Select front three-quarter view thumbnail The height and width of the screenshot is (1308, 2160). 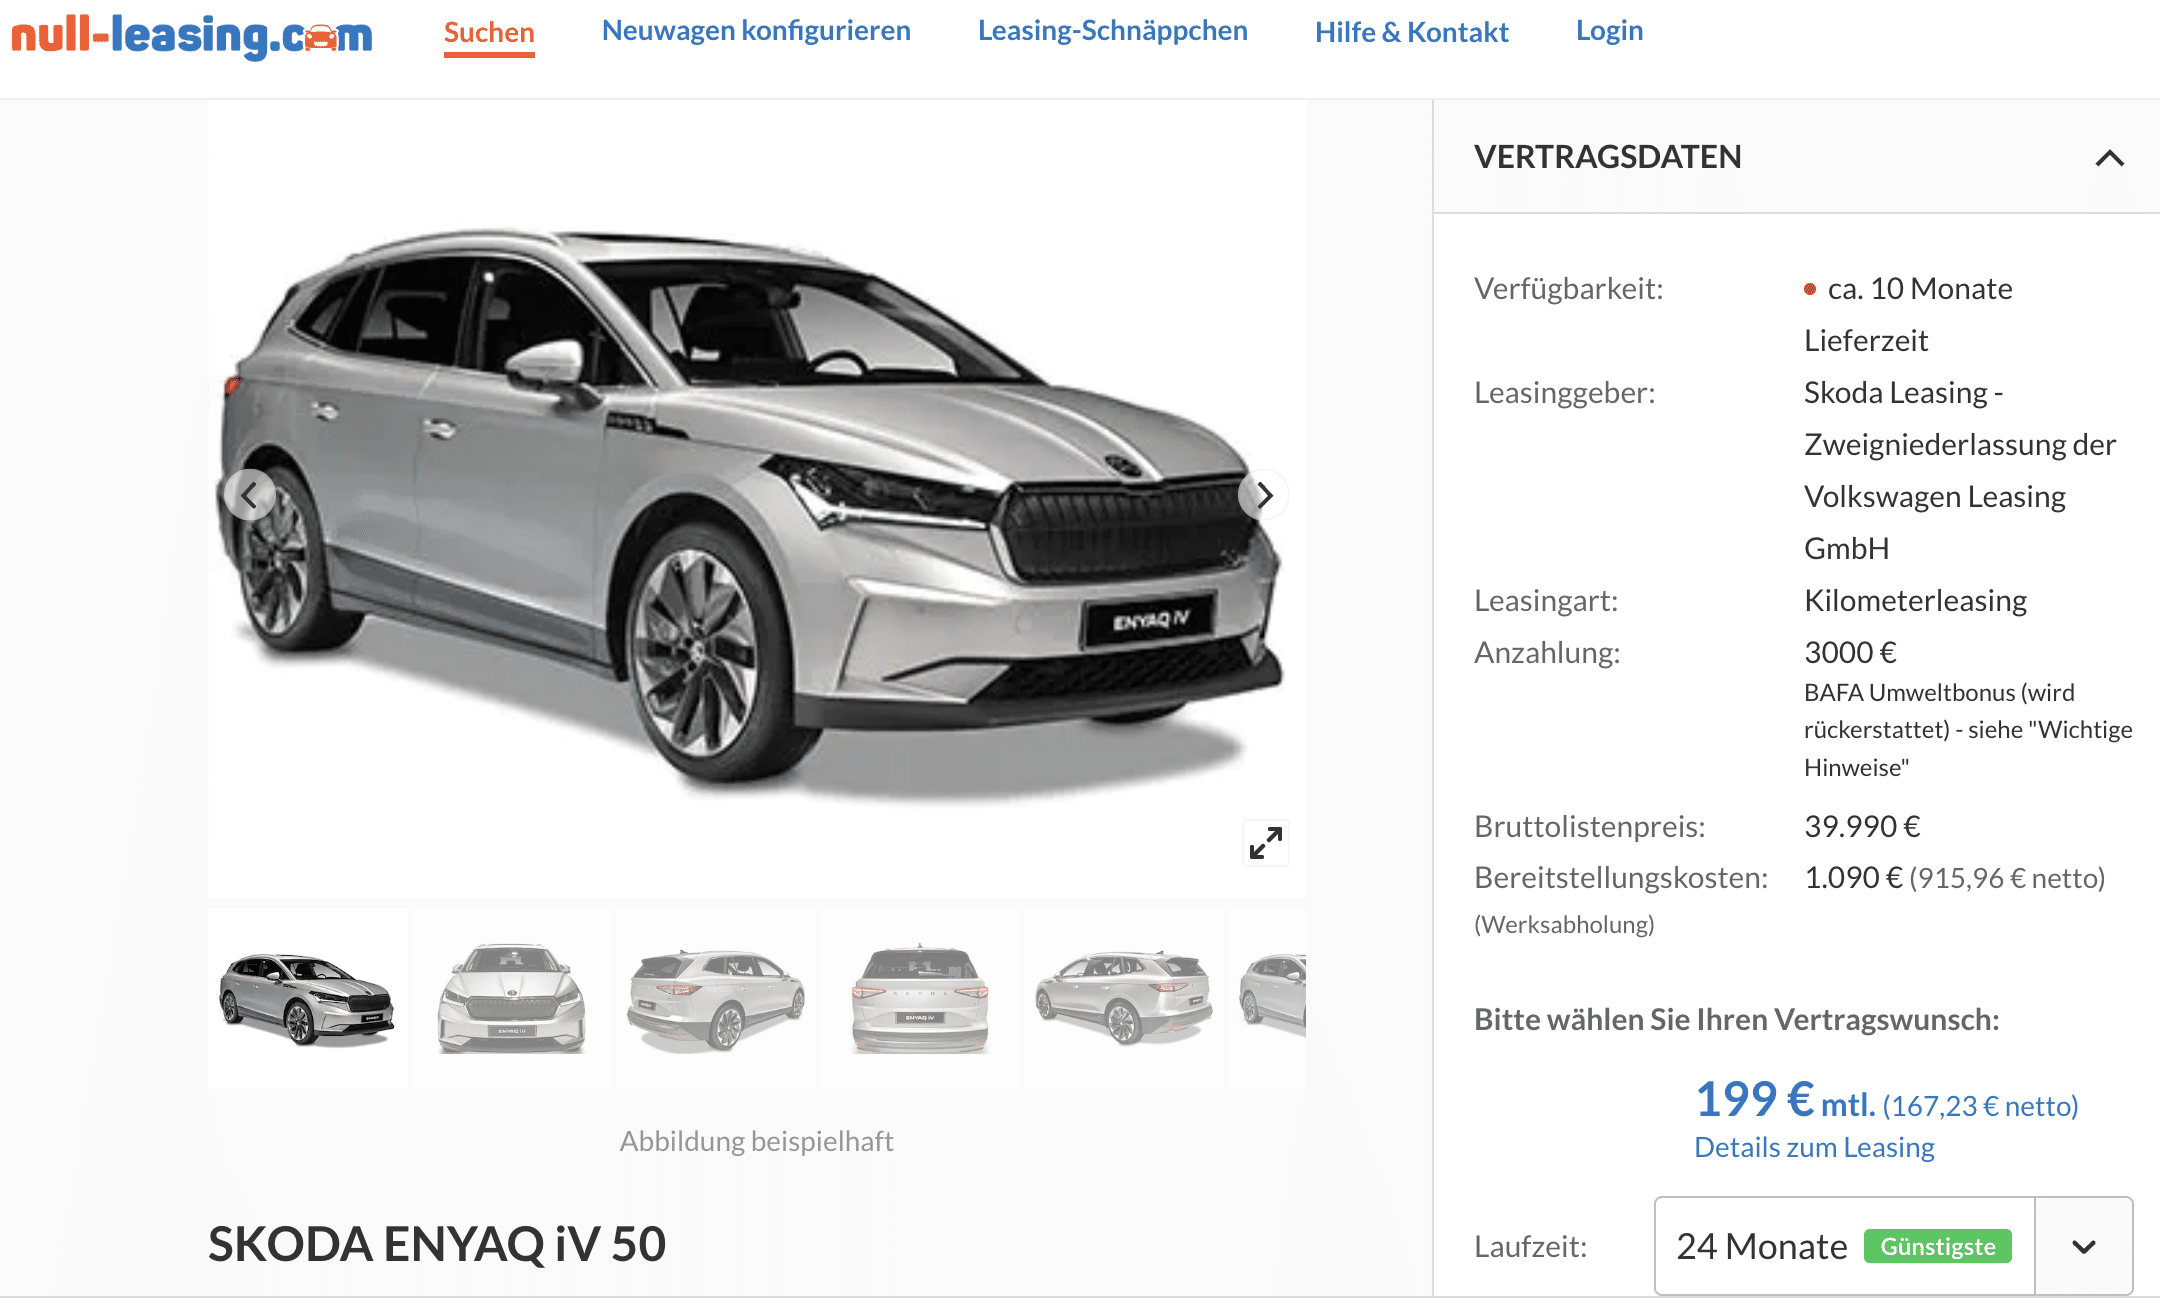click(308, 998)
